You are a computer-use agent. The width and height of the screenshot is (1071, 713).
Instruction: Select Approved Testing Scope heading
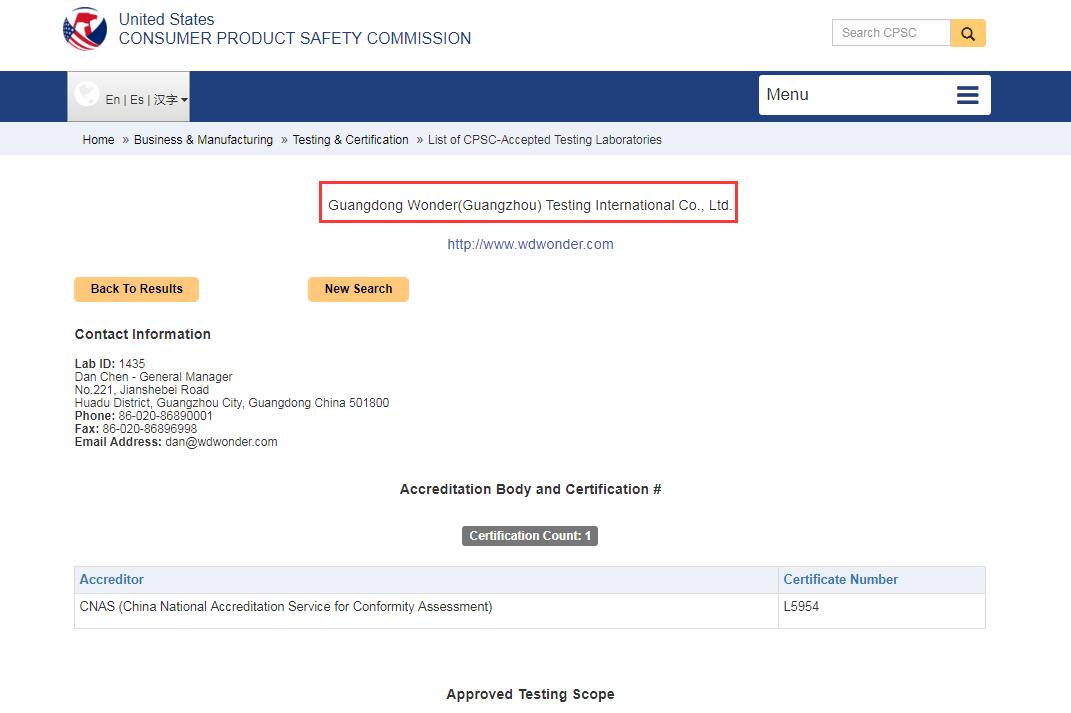point(530,694)
